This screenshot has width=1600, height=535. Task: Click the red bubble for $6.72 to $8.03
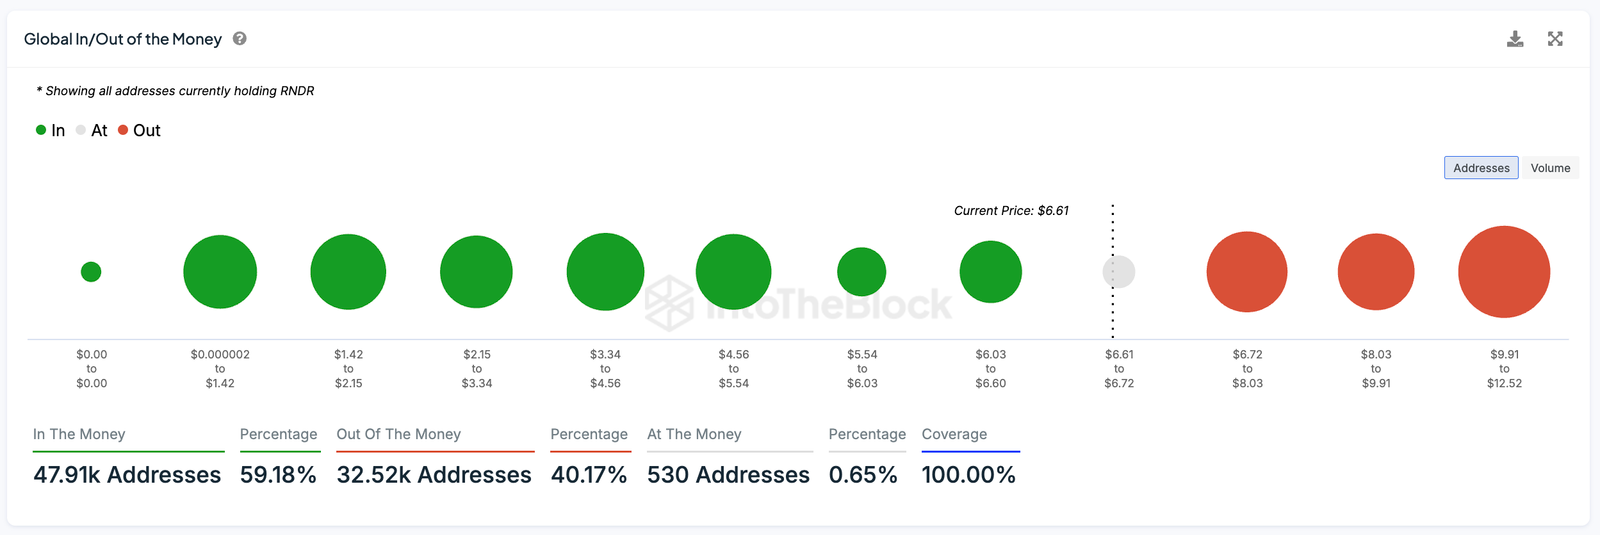pyautogui.click(x=1247, y=272)
